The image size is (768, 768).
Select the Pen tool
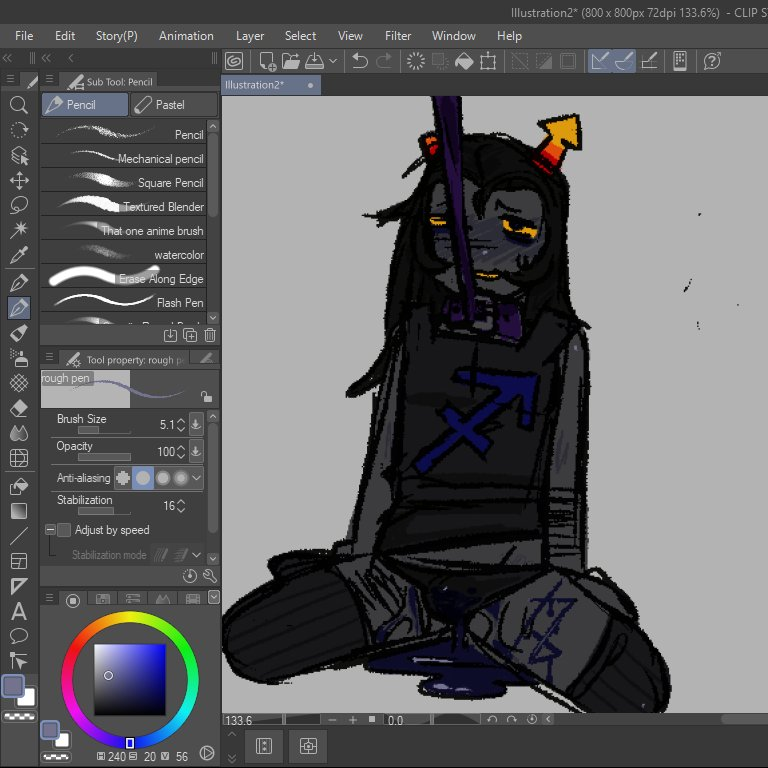19,283
